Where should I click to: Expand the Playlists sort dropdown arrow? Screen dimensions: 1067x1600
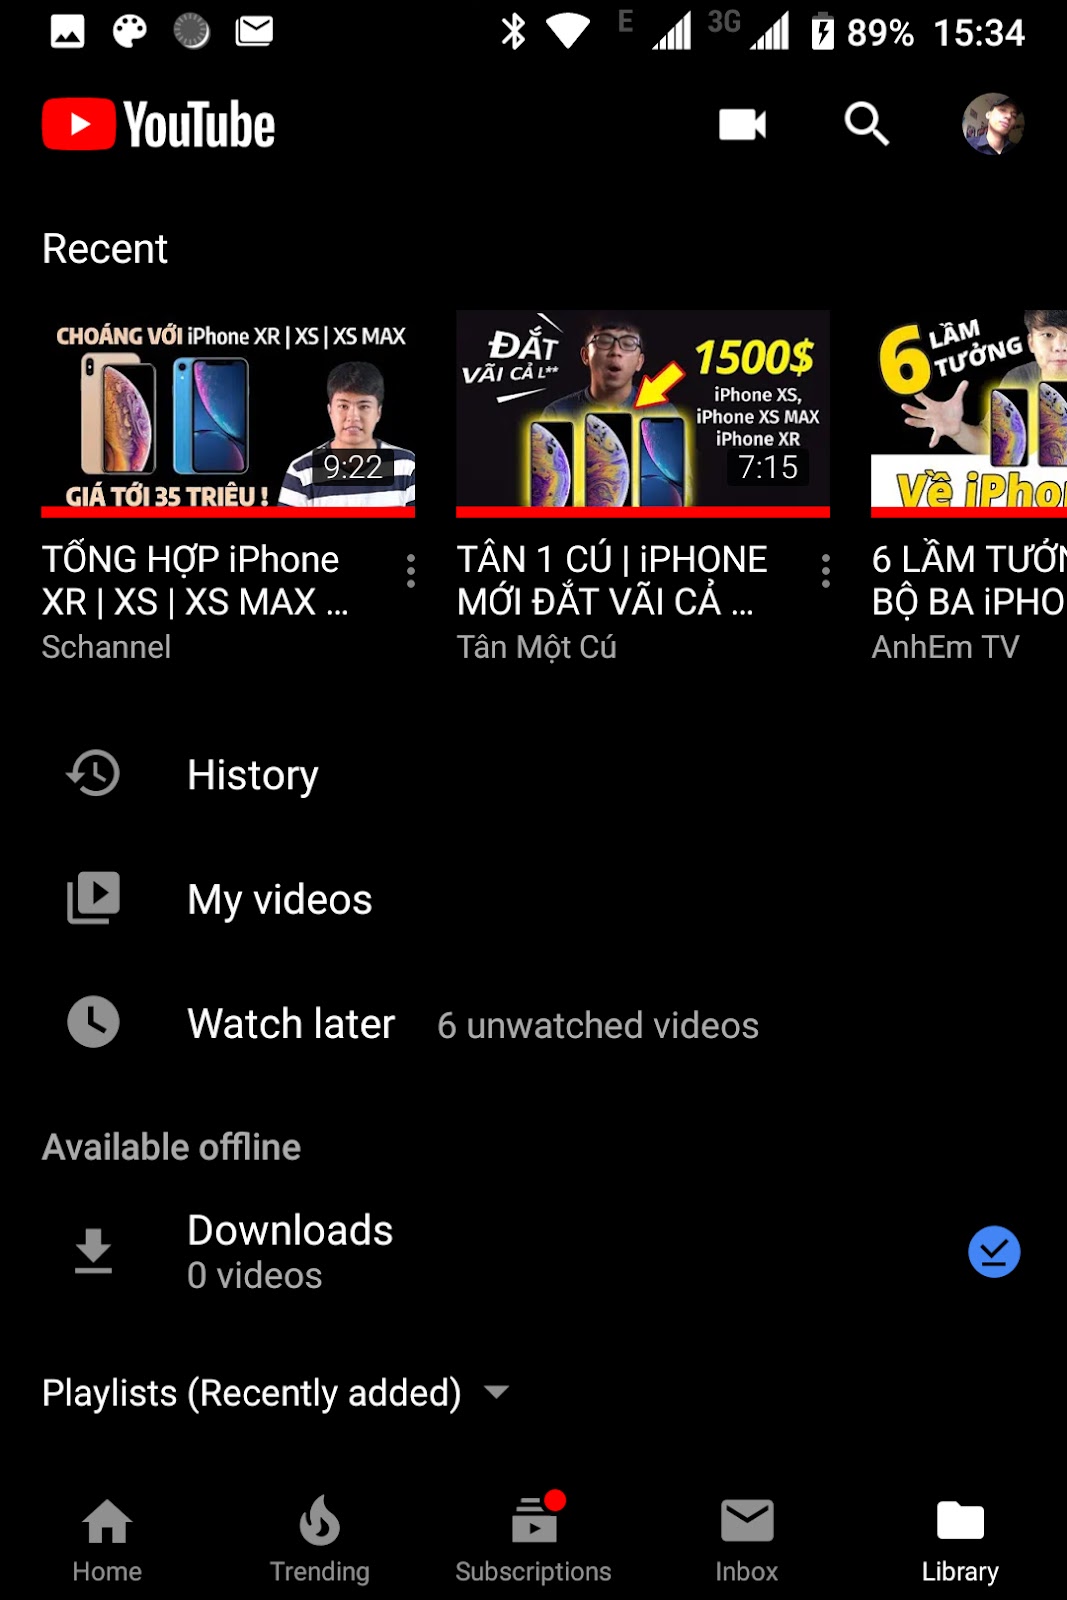coord(496,1391)
